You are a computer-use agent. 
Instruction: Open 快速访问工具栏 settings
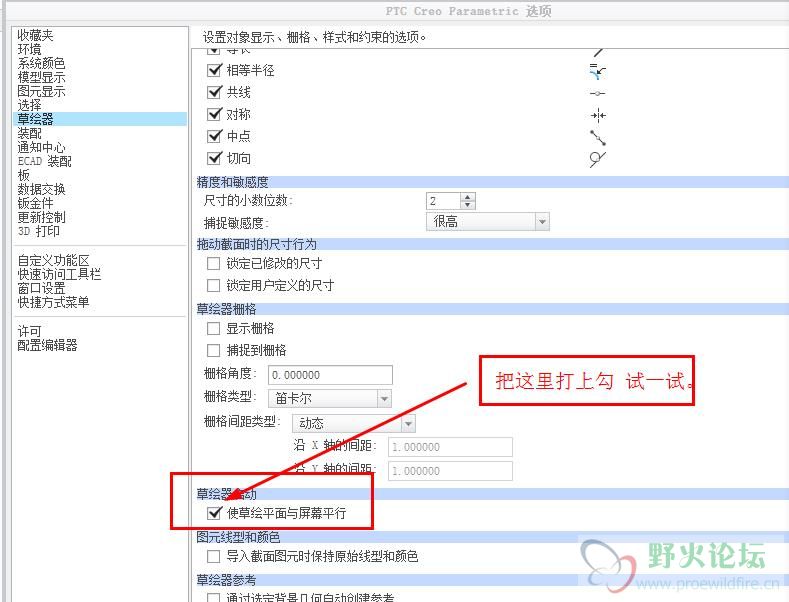(59, 274)
